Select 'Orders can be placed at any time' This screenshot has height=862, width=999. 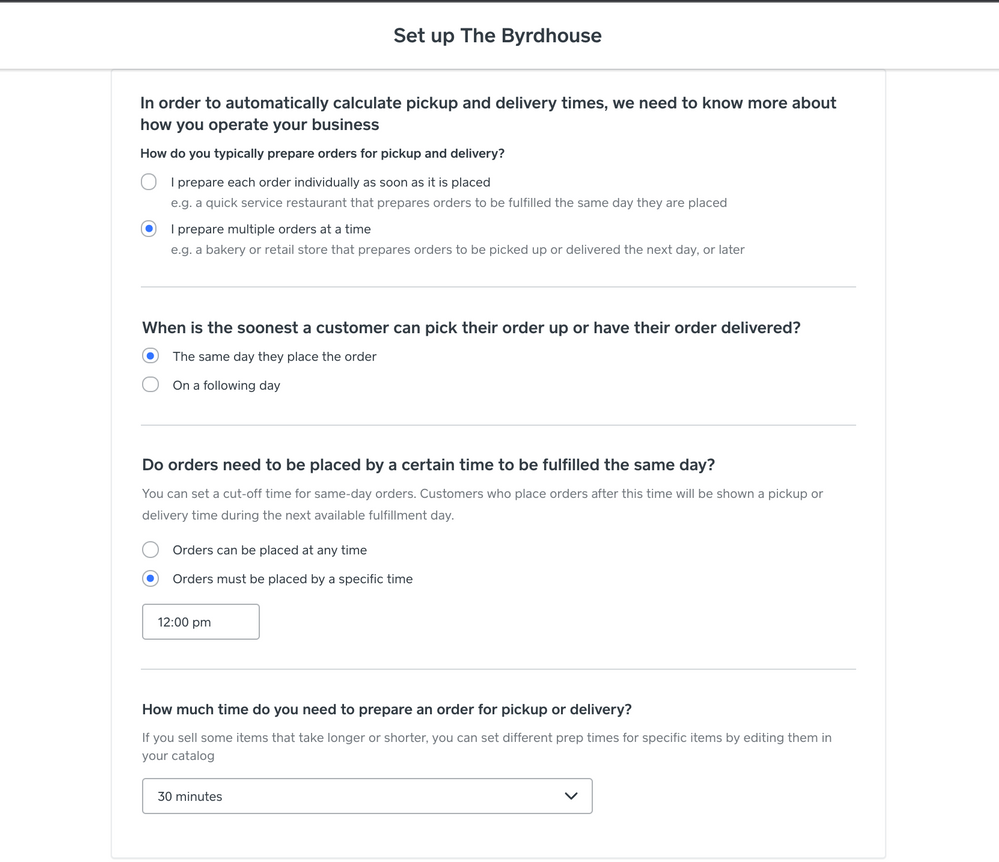click(151, 550)
